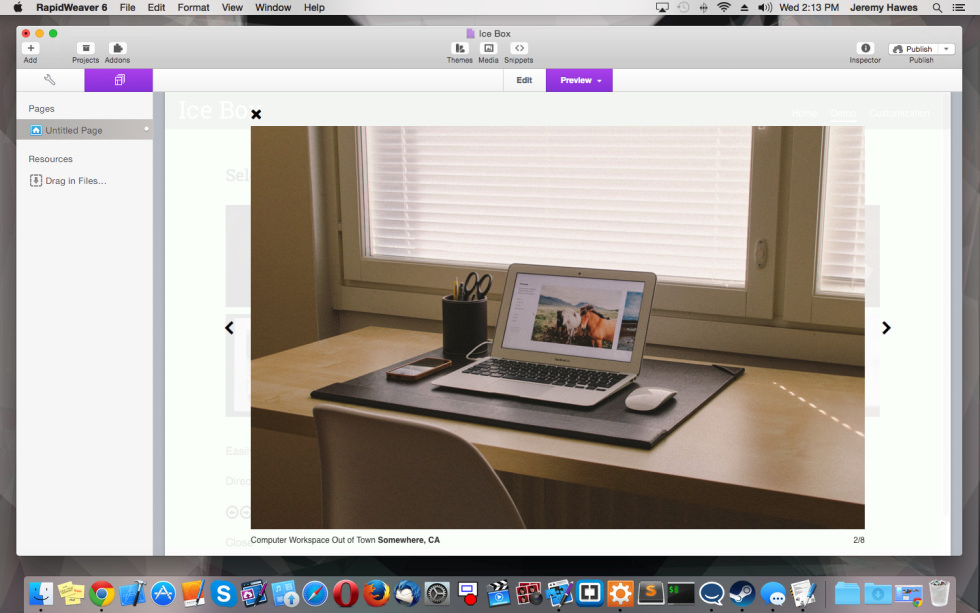Open the Projects toolbar icon
Viewport: 980px width, 613px height.
(x=86, y=48)
